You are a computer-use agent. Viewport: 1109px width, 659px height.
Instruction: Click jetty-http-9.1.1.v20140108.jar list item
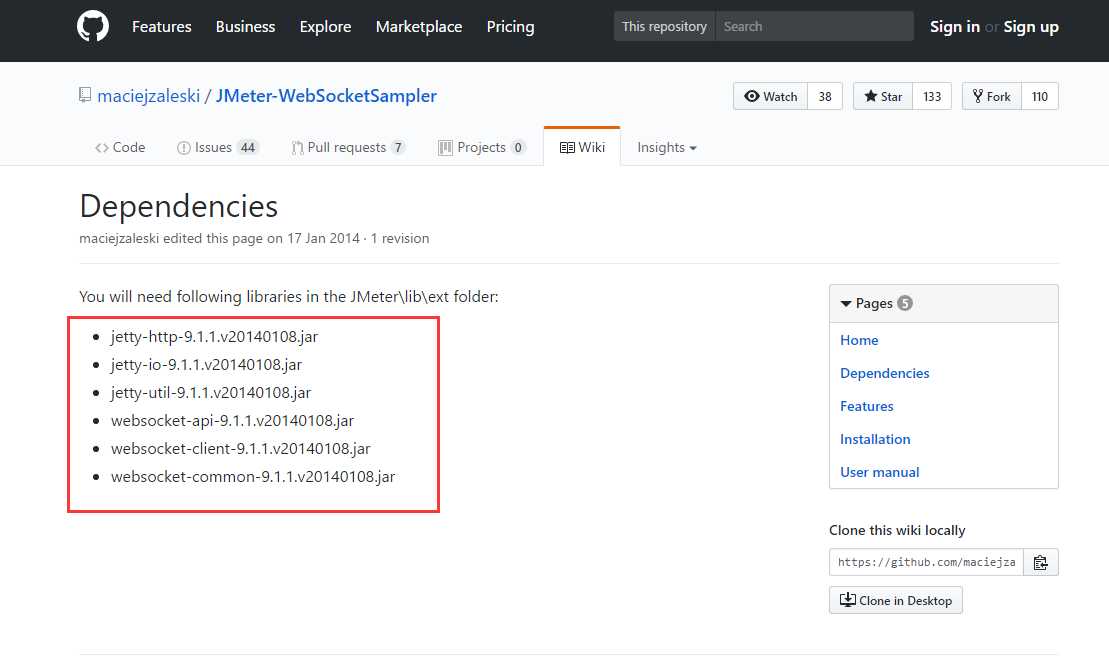click(x=214, y=337)
